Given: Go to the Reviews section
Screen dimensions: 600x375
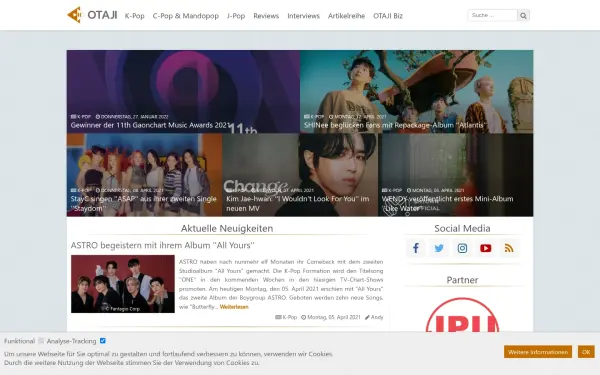Looking at the screenshot, I should [266, 16].
